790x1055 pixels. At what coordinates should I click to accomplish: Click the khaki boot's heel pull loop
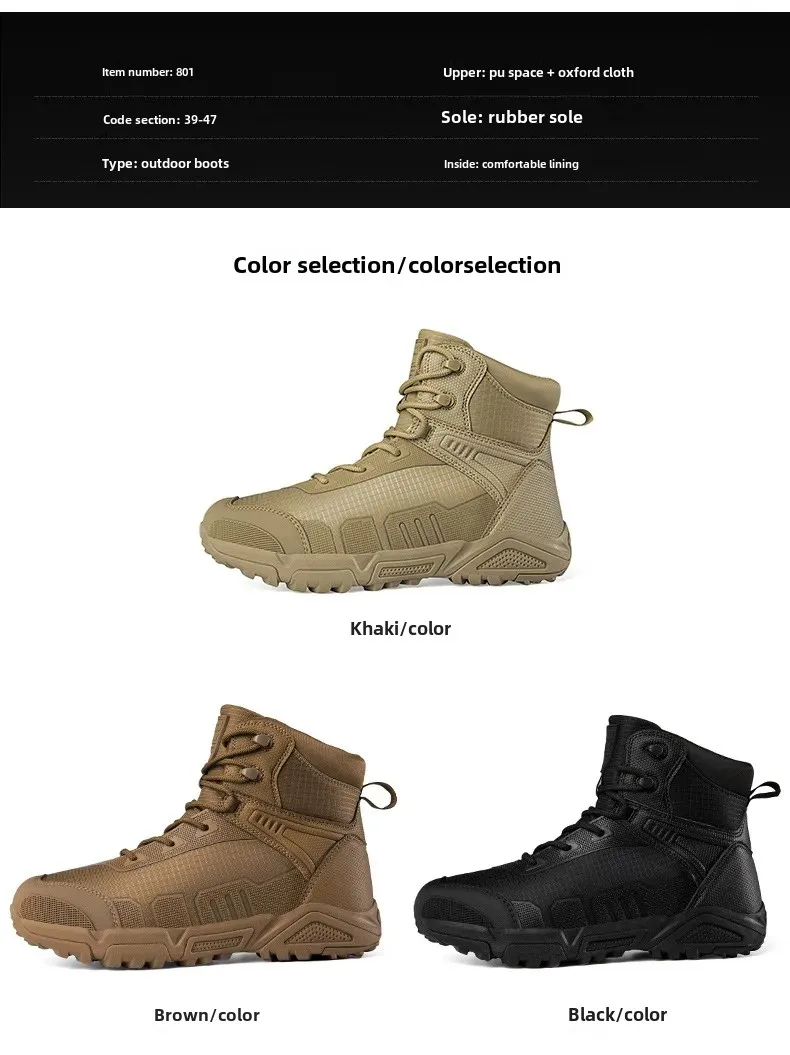point(575,416)
